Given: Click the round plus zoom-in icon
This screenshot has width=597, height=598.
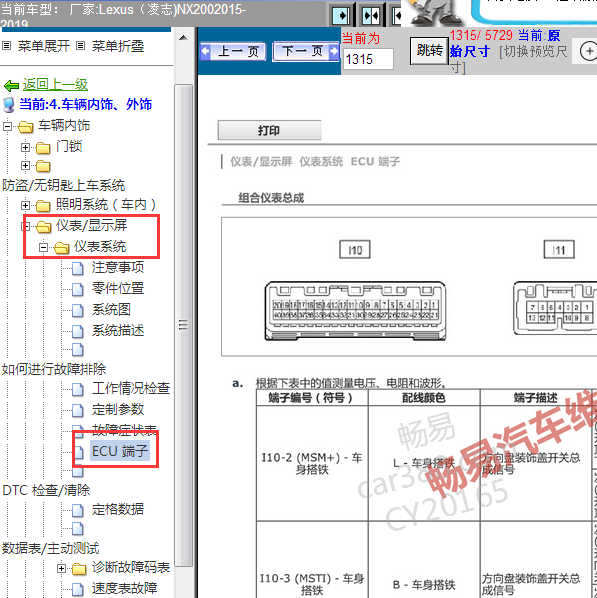Looking at the screenshot, I should [x=589, y=51].
